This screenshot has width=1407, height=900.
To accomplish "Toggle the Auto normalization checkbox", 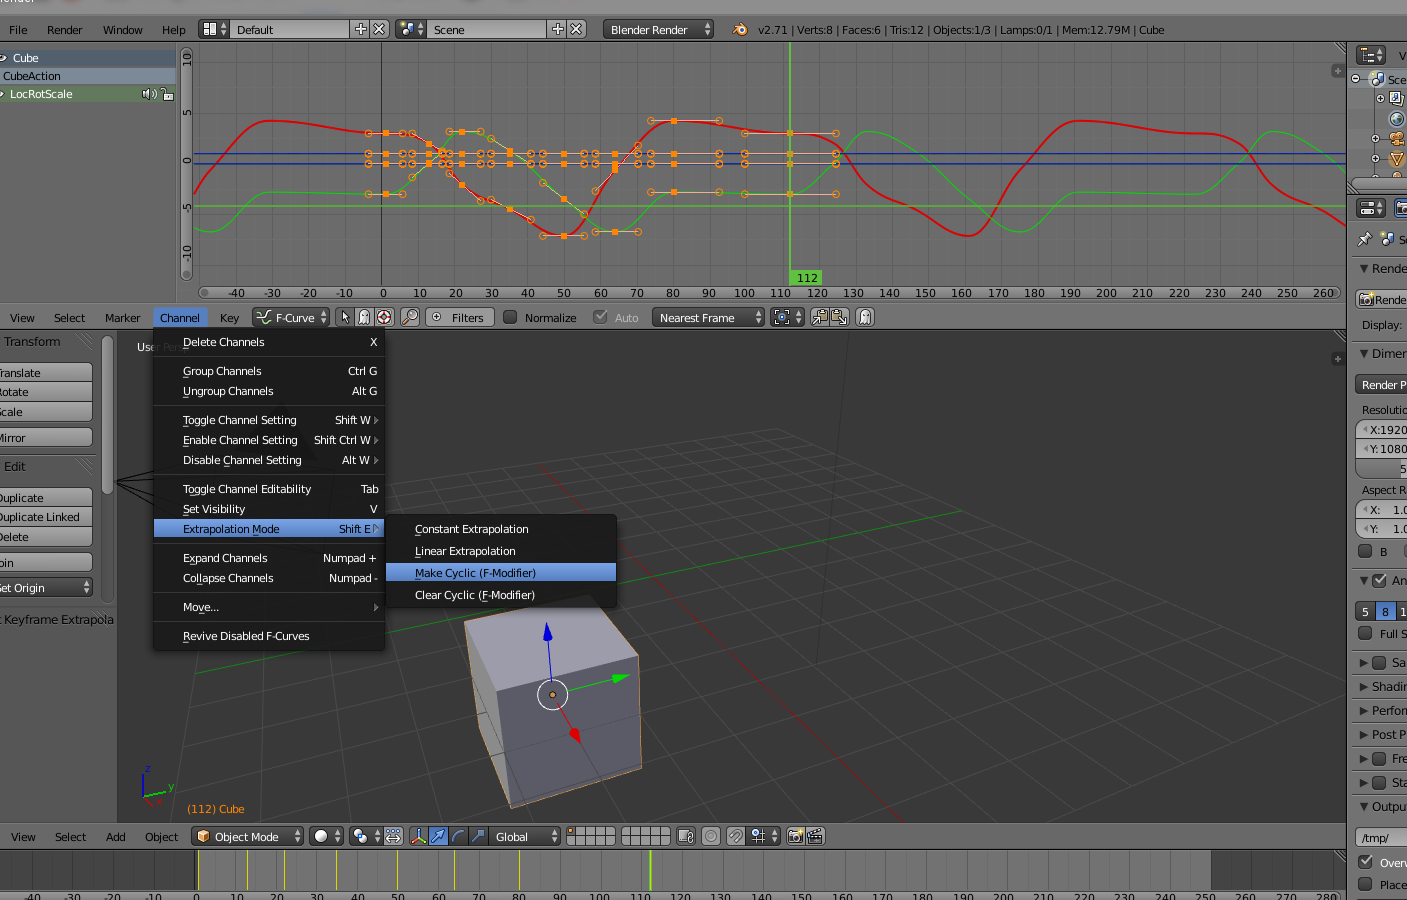I will pos(600,318).
